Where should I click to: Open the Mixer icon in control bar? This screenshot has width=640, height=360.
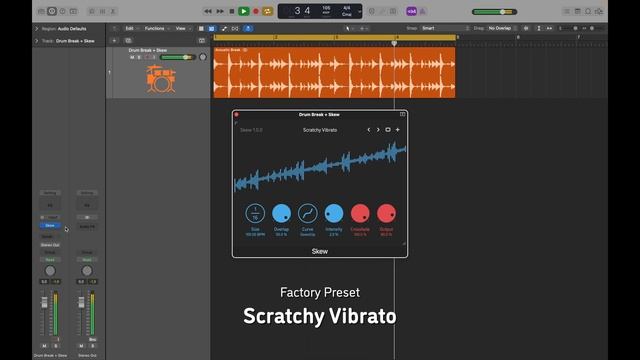pyautogui.click(x=102, y=11)
